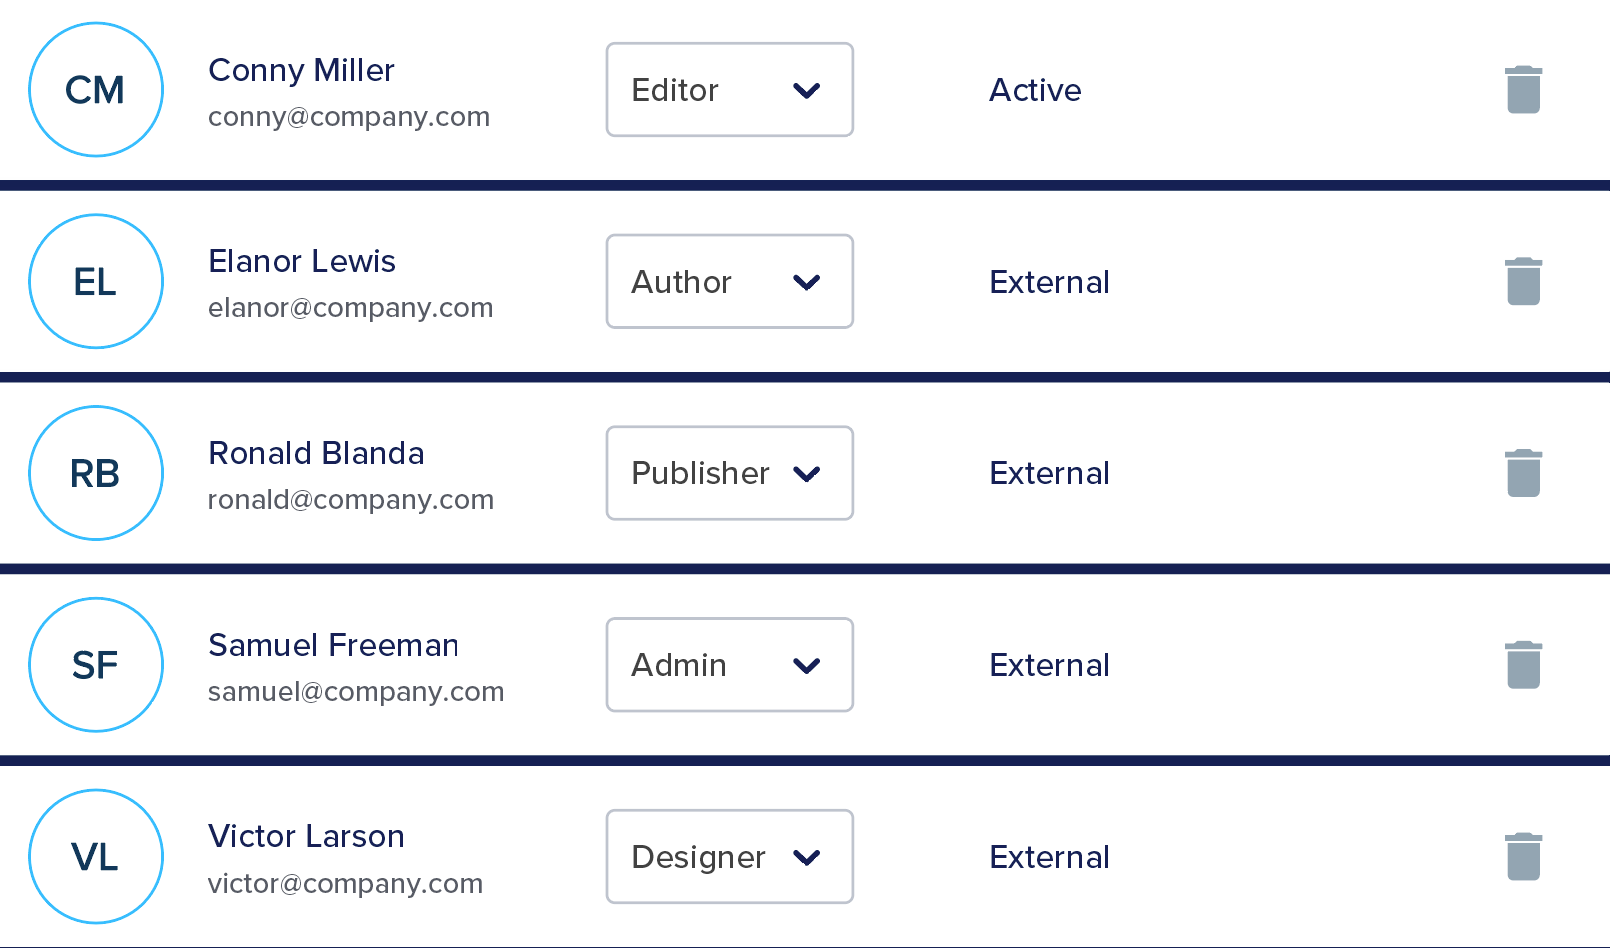Image resolution: width=1610 pixels, height=948 pixels.
Task: Change Samuel Freeman's Admin role dropdown
Action: point(729,665)
